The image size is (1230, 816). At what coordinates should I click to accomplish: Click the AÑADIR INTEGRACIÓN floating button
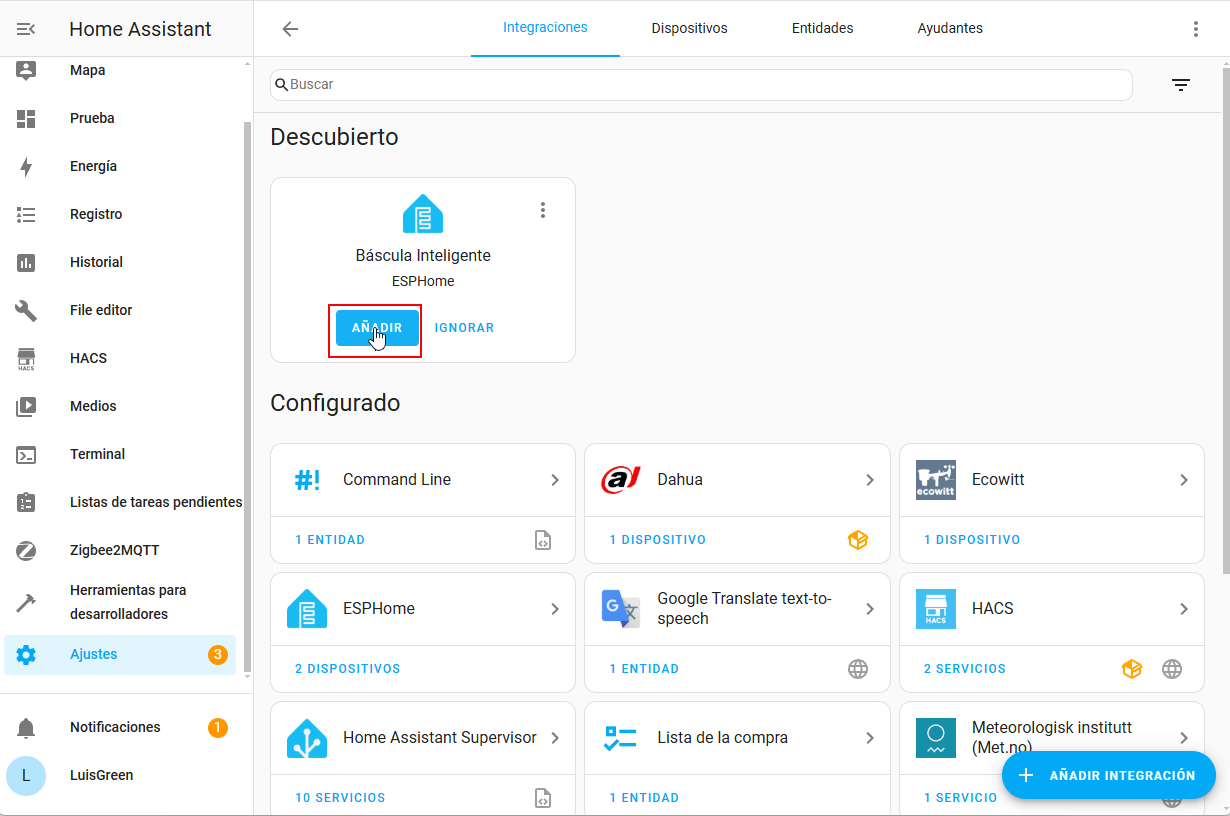pos(1108,775)
